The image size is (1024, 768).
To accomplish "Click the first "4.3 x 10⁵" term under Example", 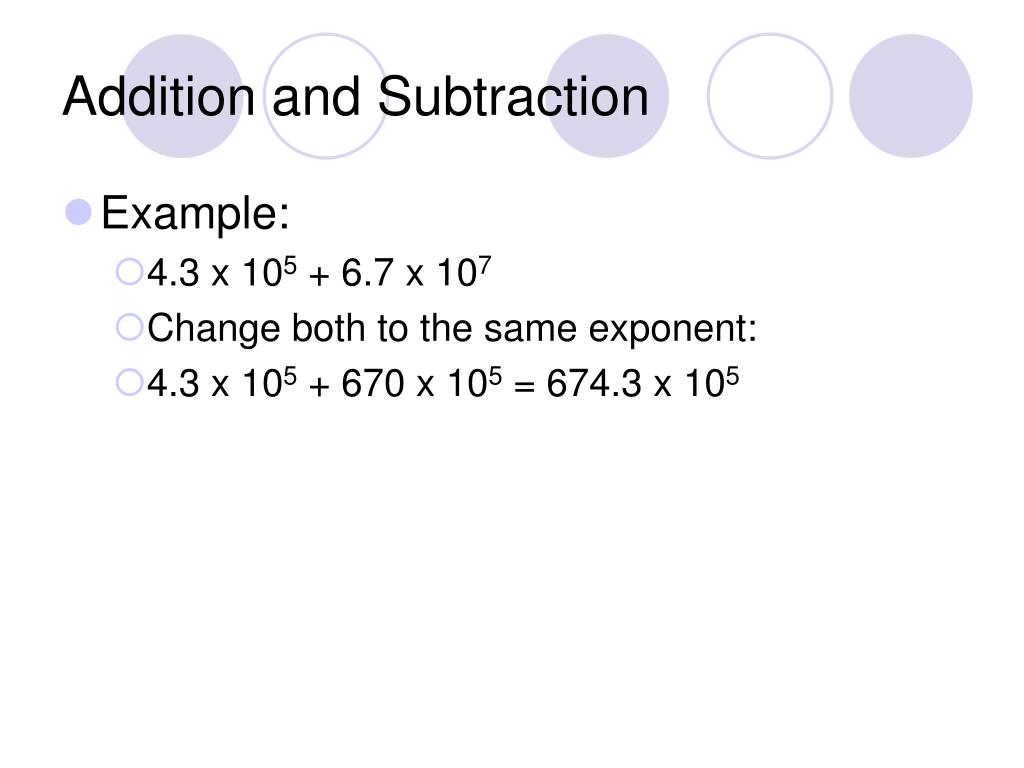I will coord(222,272).
